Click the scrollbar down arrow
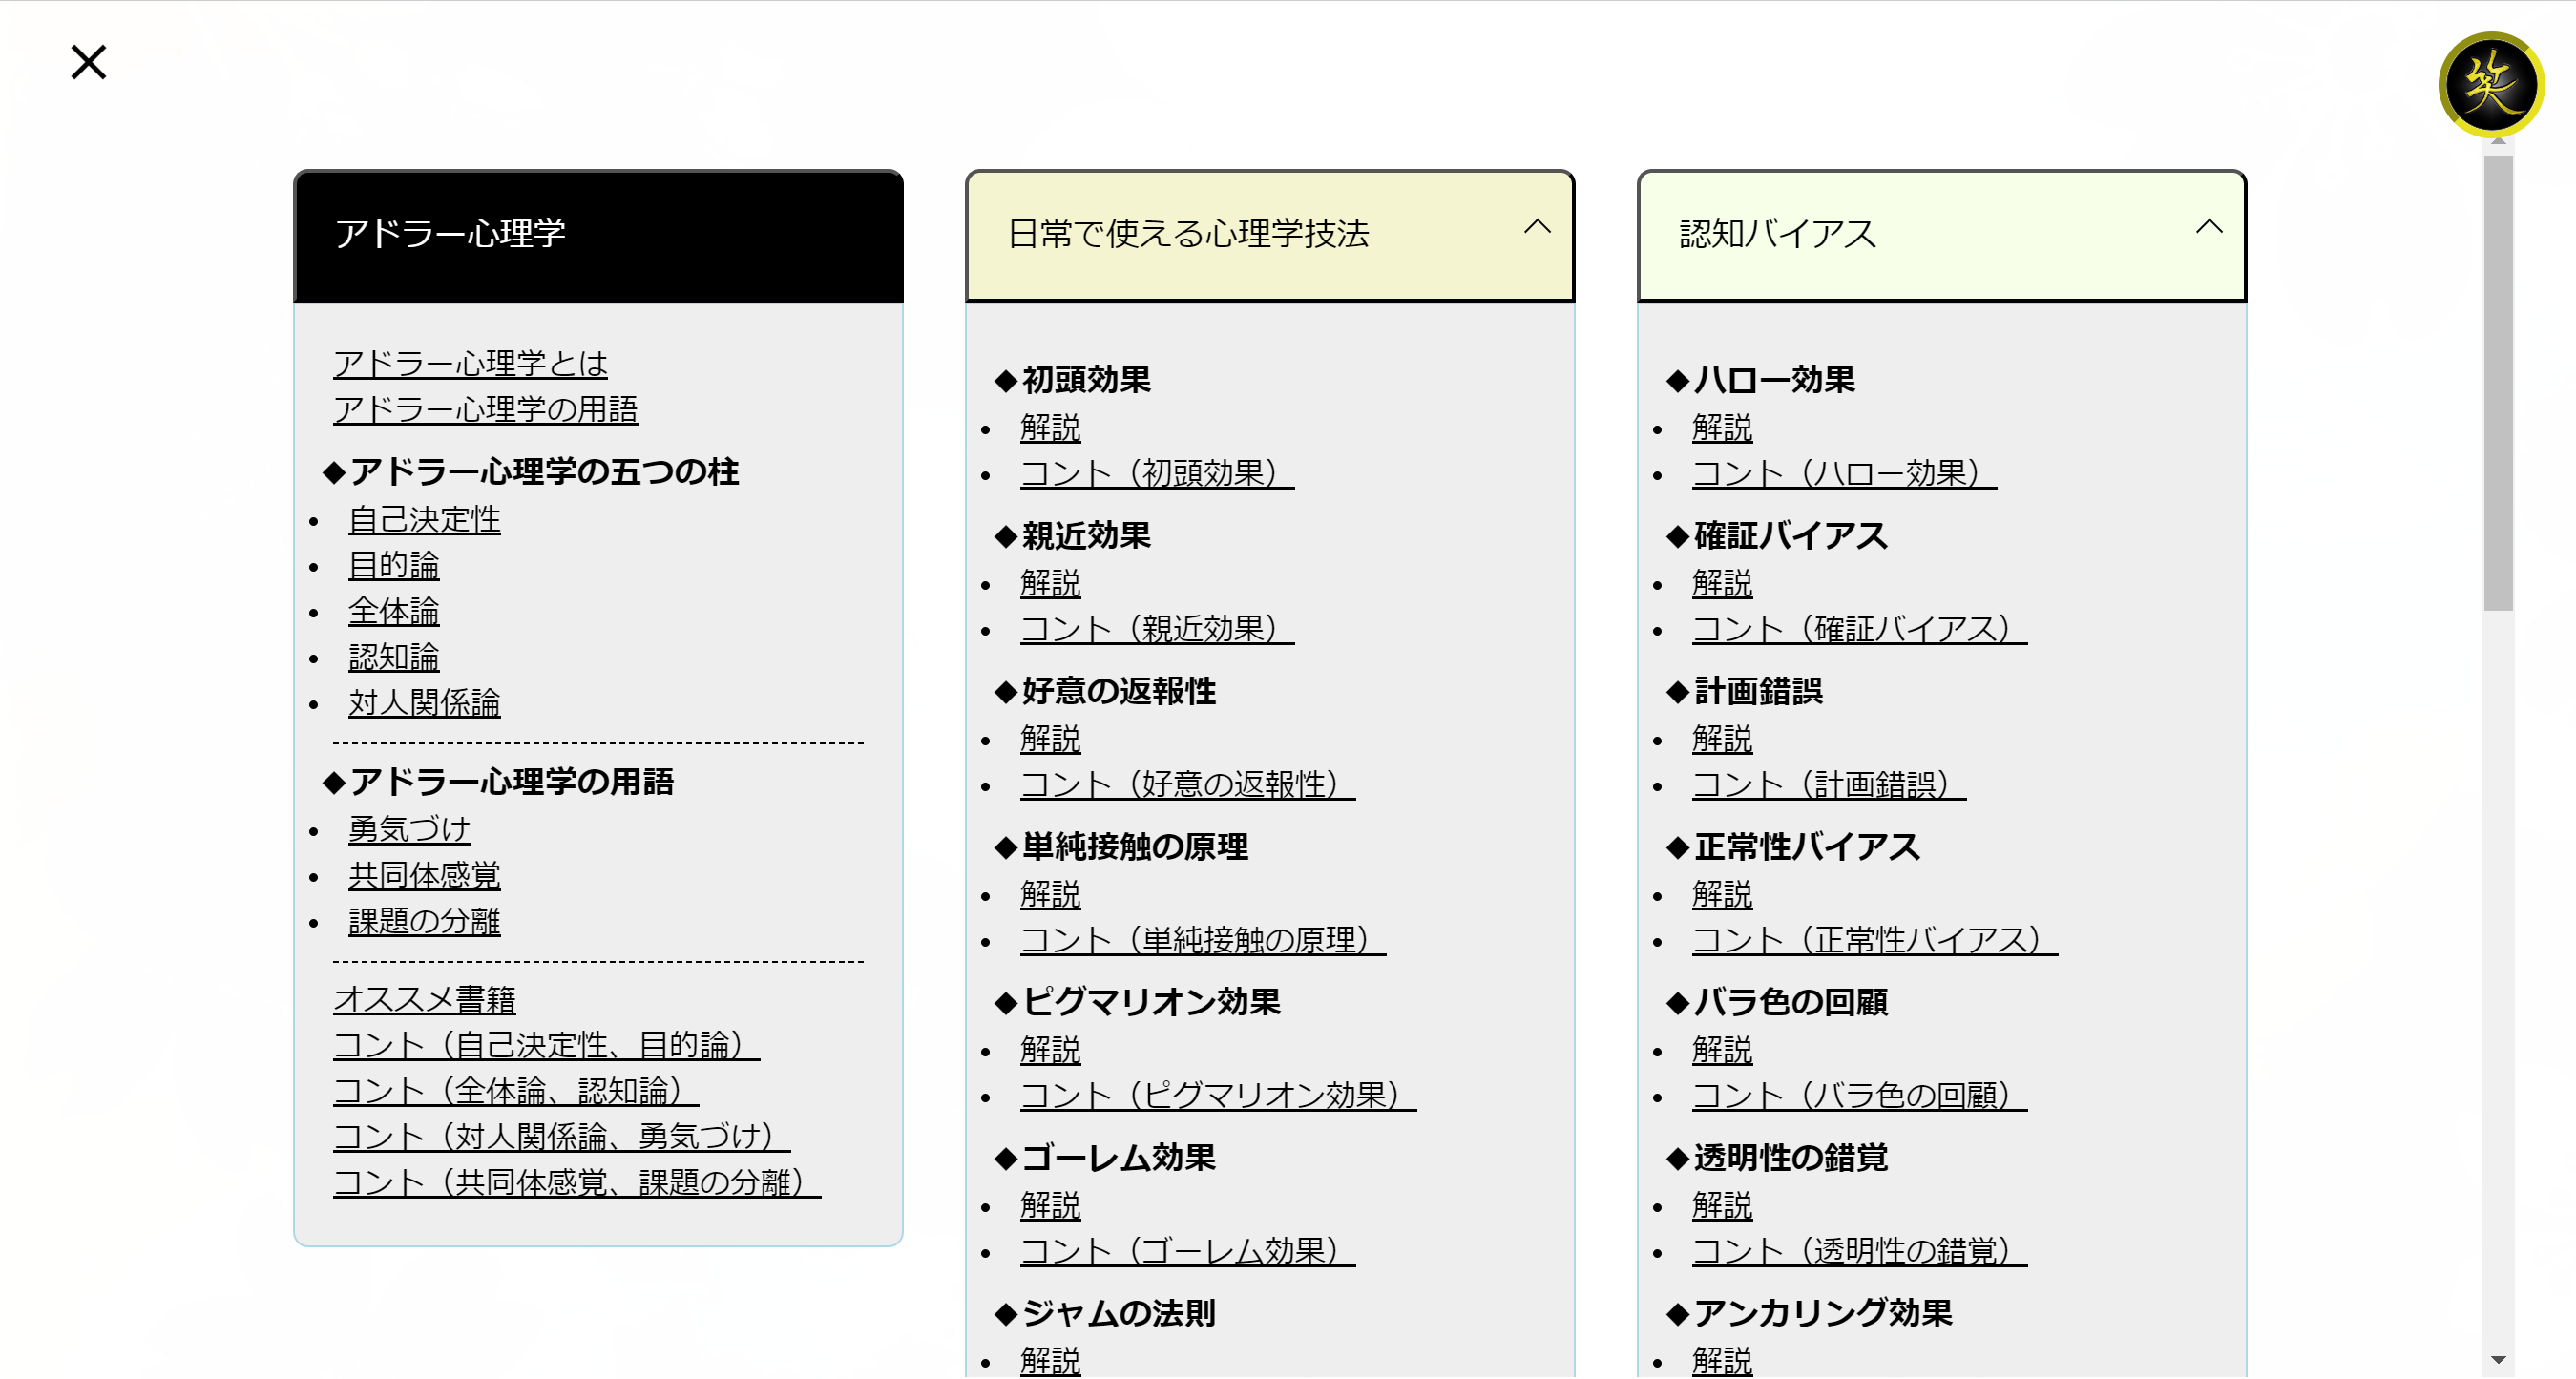This screenshot has width=2576, height=1379. (x=2497, y=1361)
